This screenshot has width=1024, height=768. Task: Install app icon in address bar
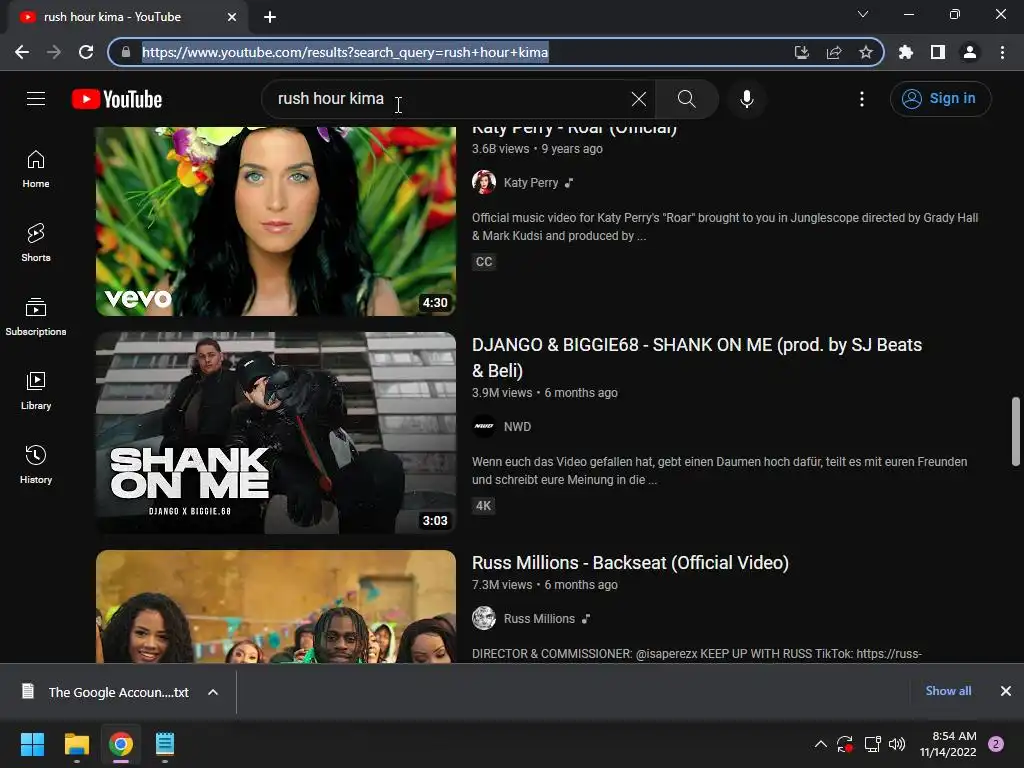801,52
